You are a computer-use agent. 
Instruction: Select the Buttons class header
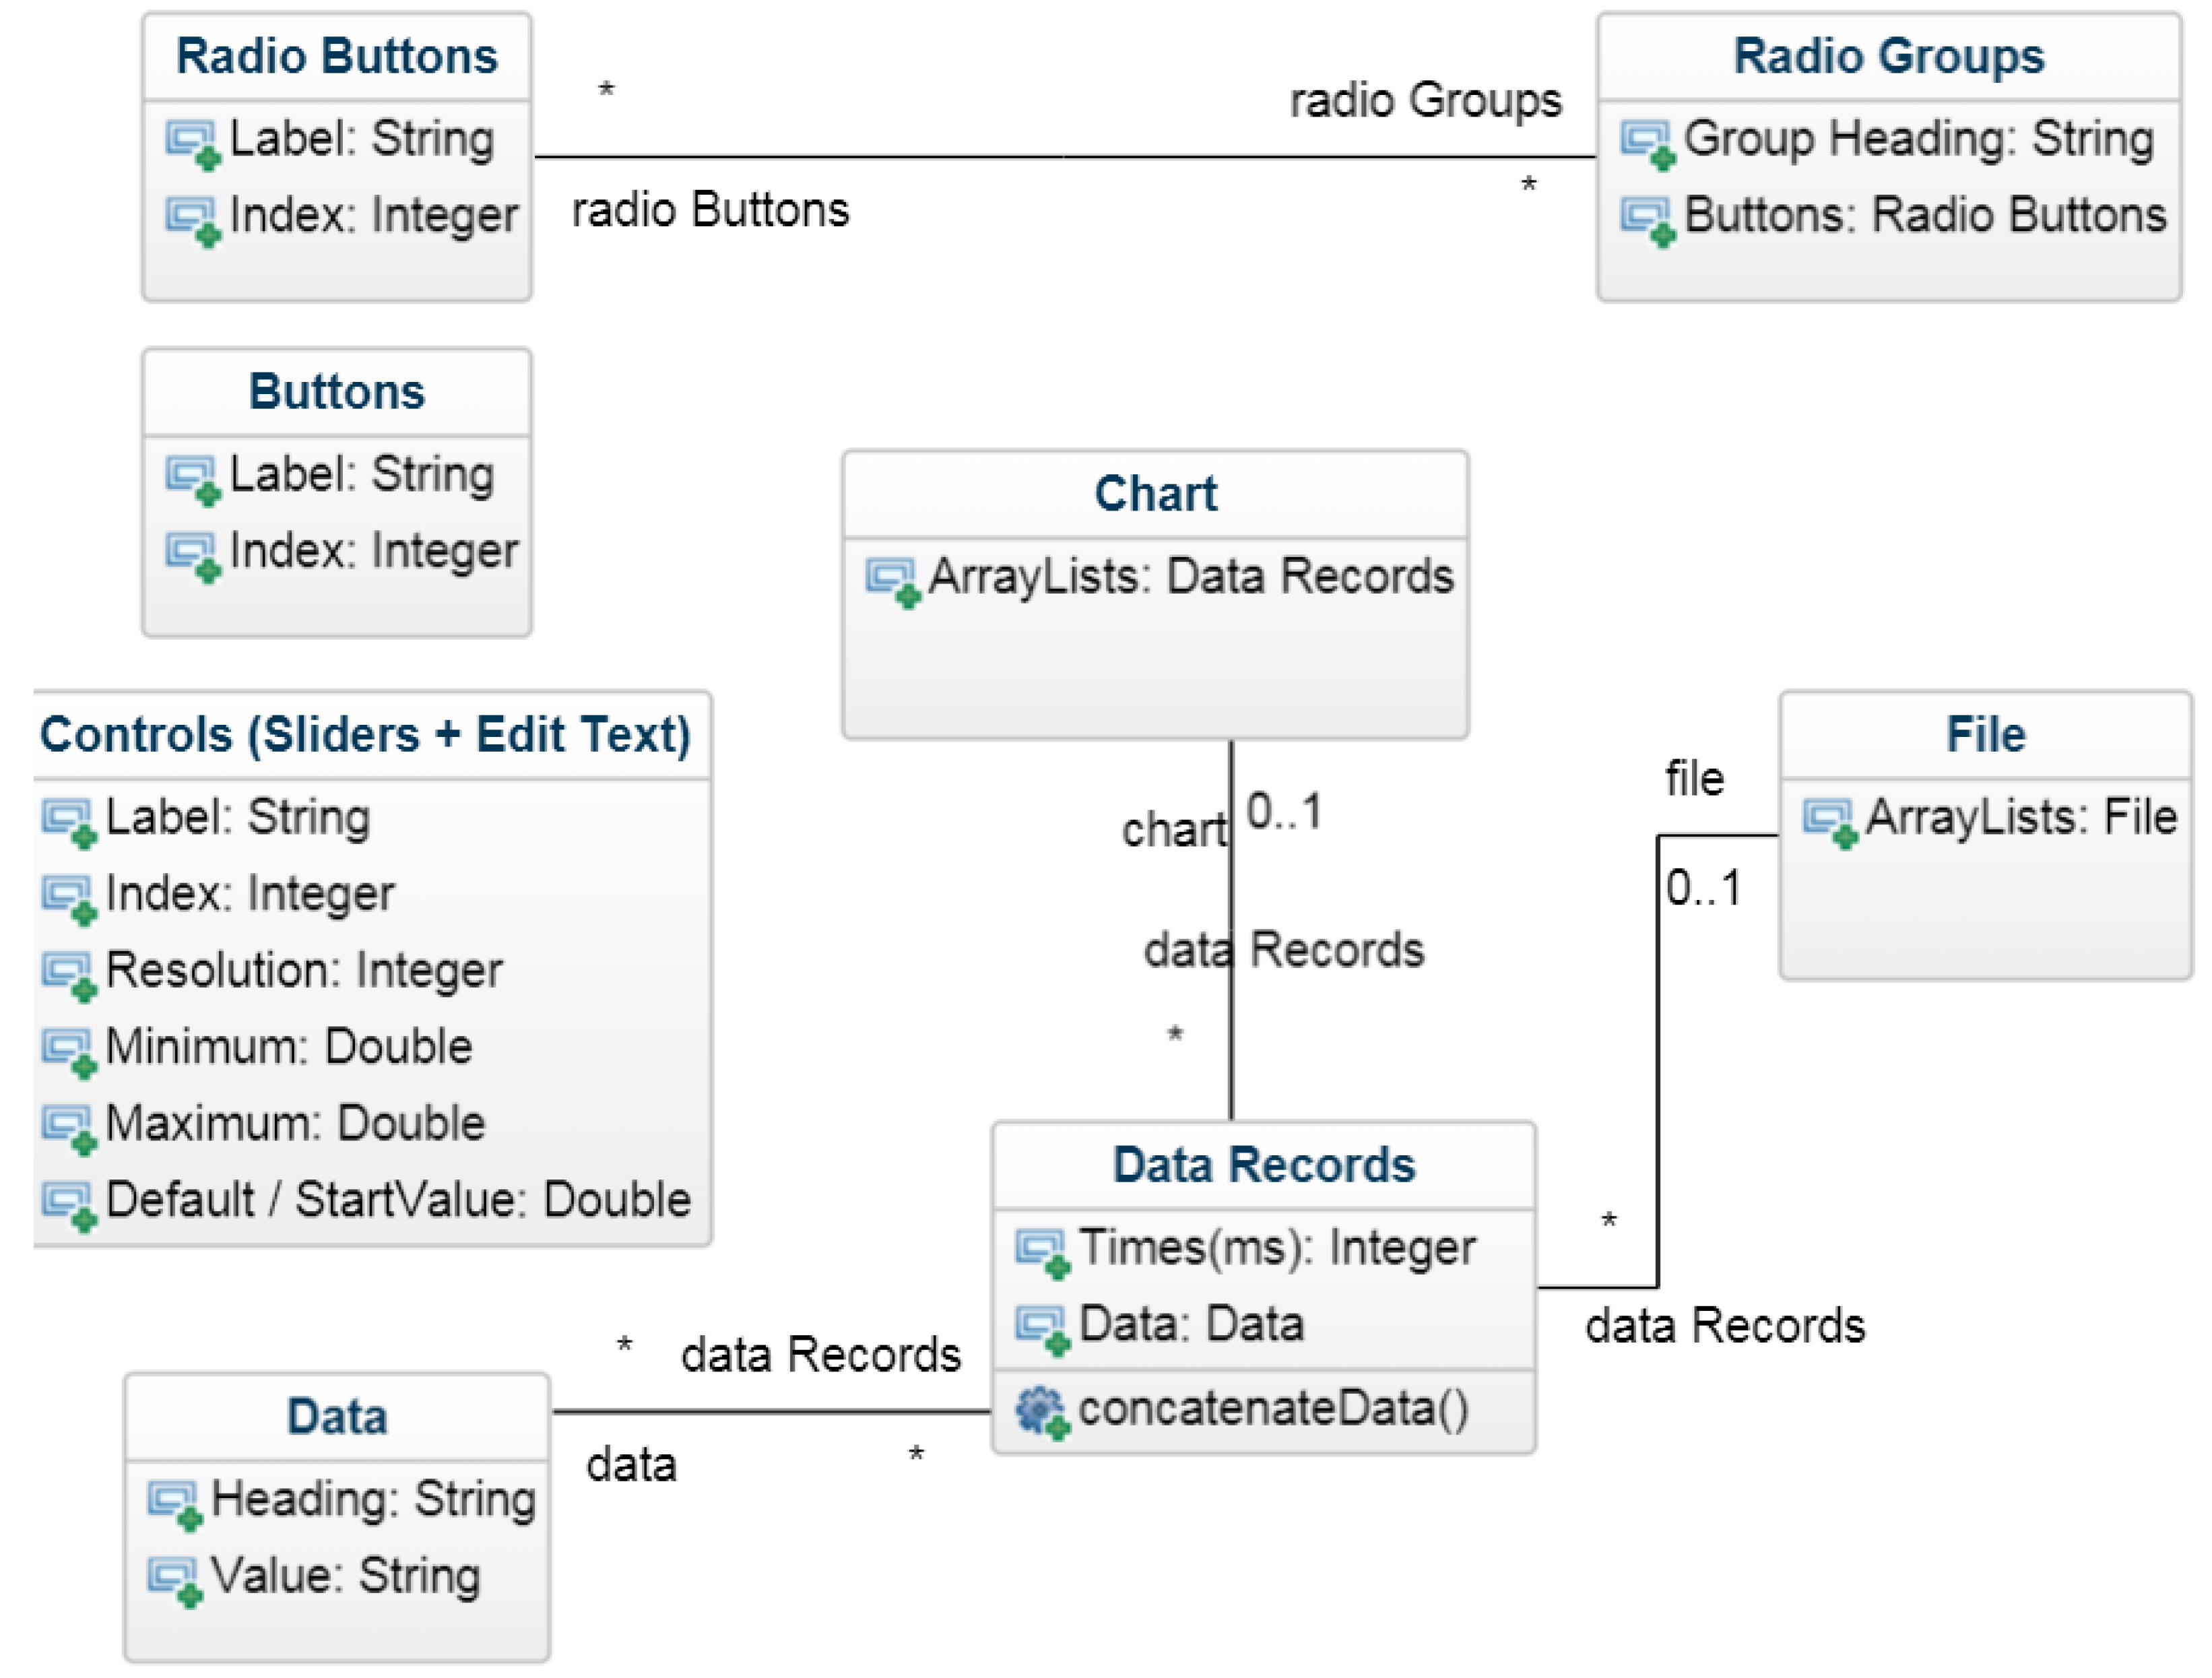pos(337,392)
